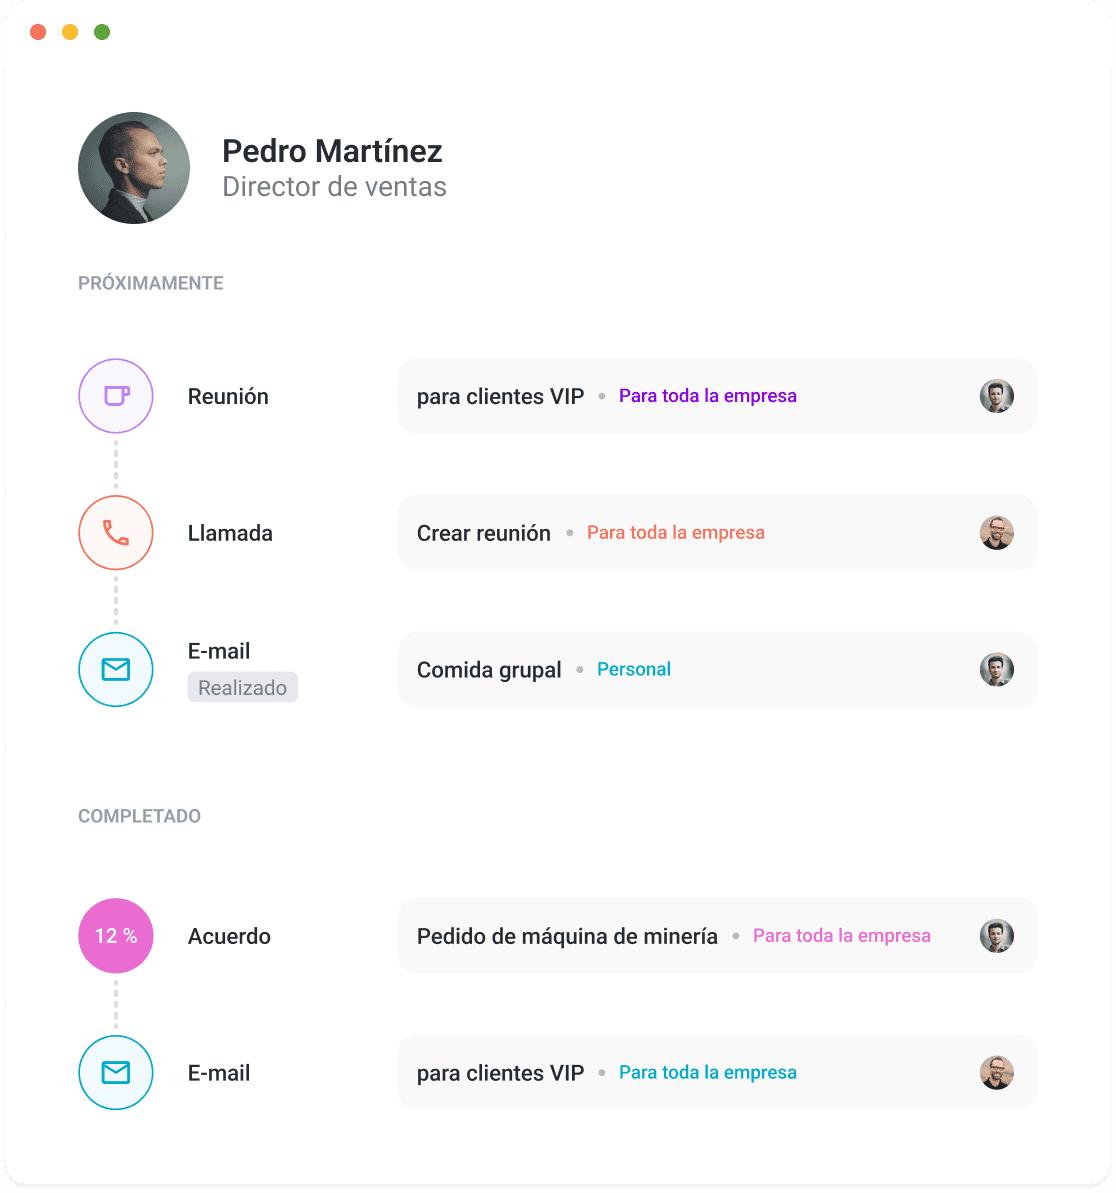Open the 'Personal' visibility label on Comida grupal

tap(633, 668)
